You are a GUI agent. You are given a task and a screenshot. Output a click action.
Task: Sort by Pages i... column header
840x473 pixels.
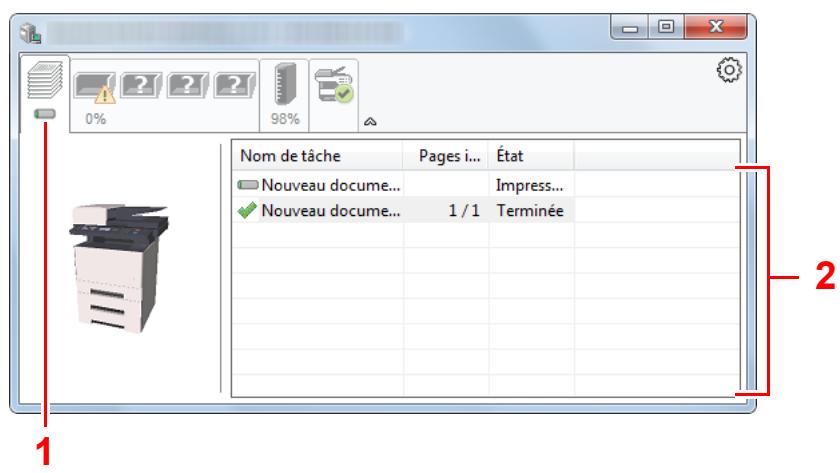coord(446,156)
